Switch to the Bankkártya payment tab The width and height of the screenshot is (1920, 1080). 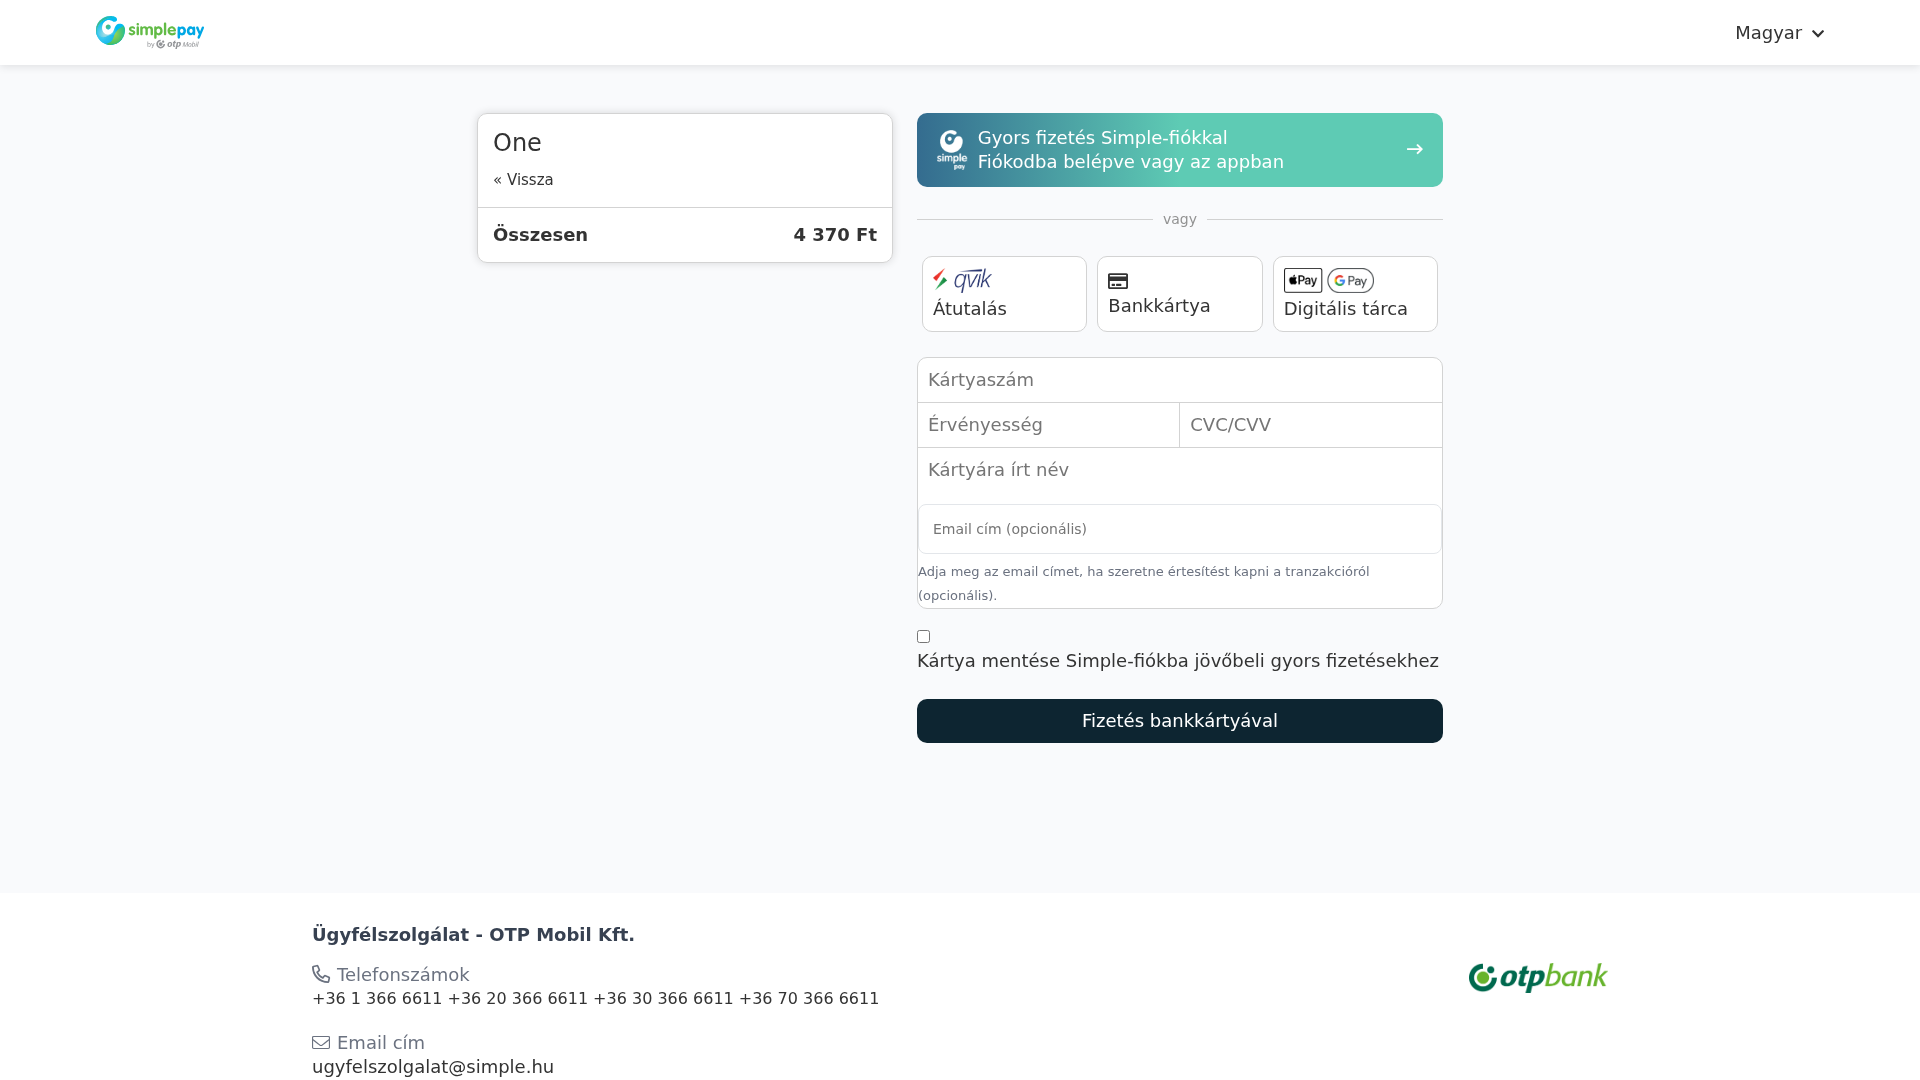tap(1179, 293)
